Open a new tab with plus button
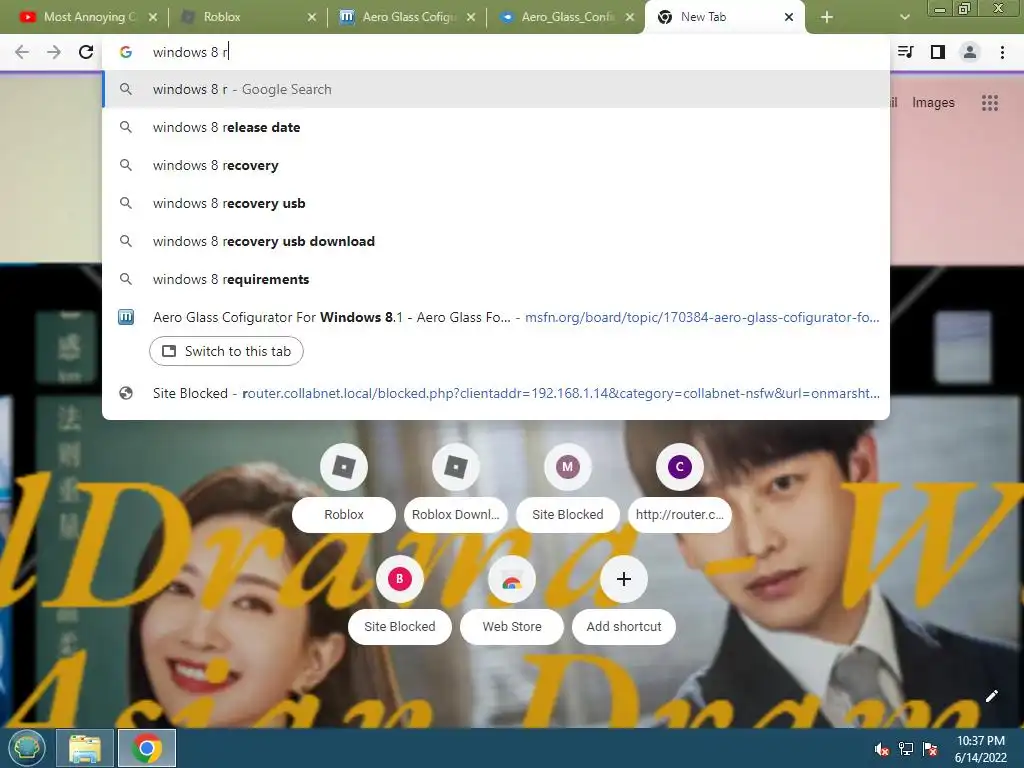Viewport: 1024px width, 768px height. pos(827,17)
